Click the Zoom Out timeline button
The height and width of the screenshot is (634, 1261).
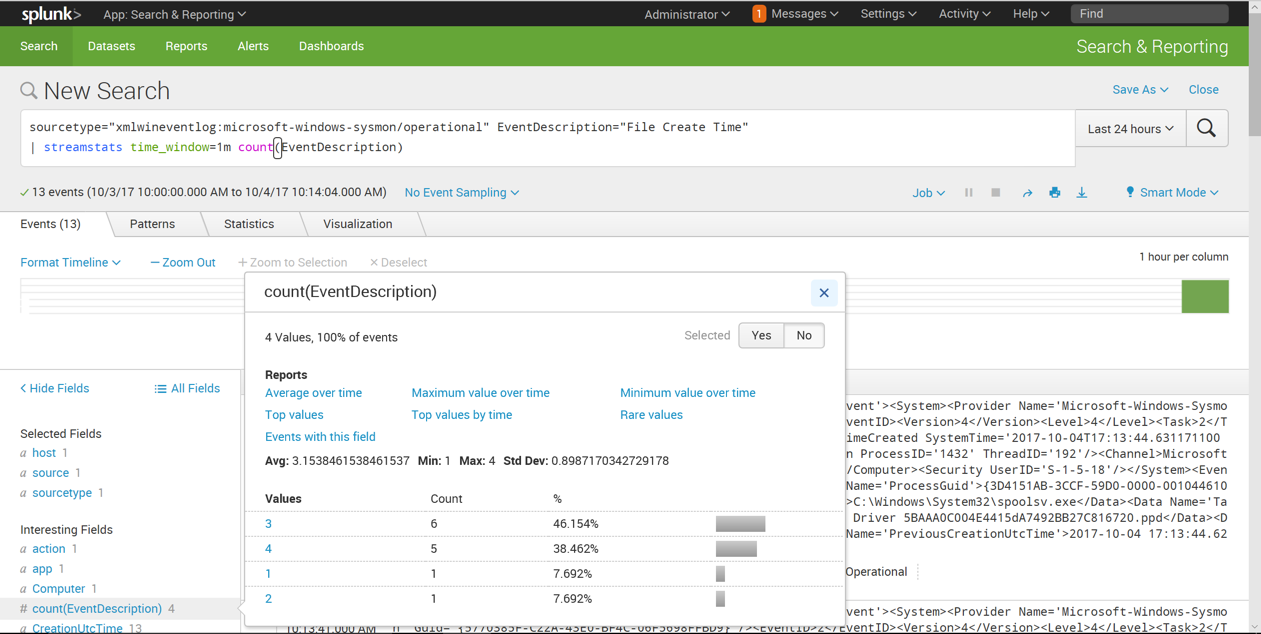(x=183, y=263)
